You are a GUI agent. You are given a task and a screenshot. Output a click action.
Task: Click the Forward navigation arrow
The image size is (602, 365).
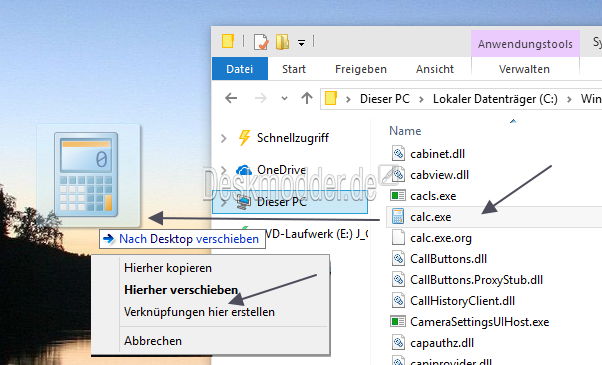click(x=260, y=98)
